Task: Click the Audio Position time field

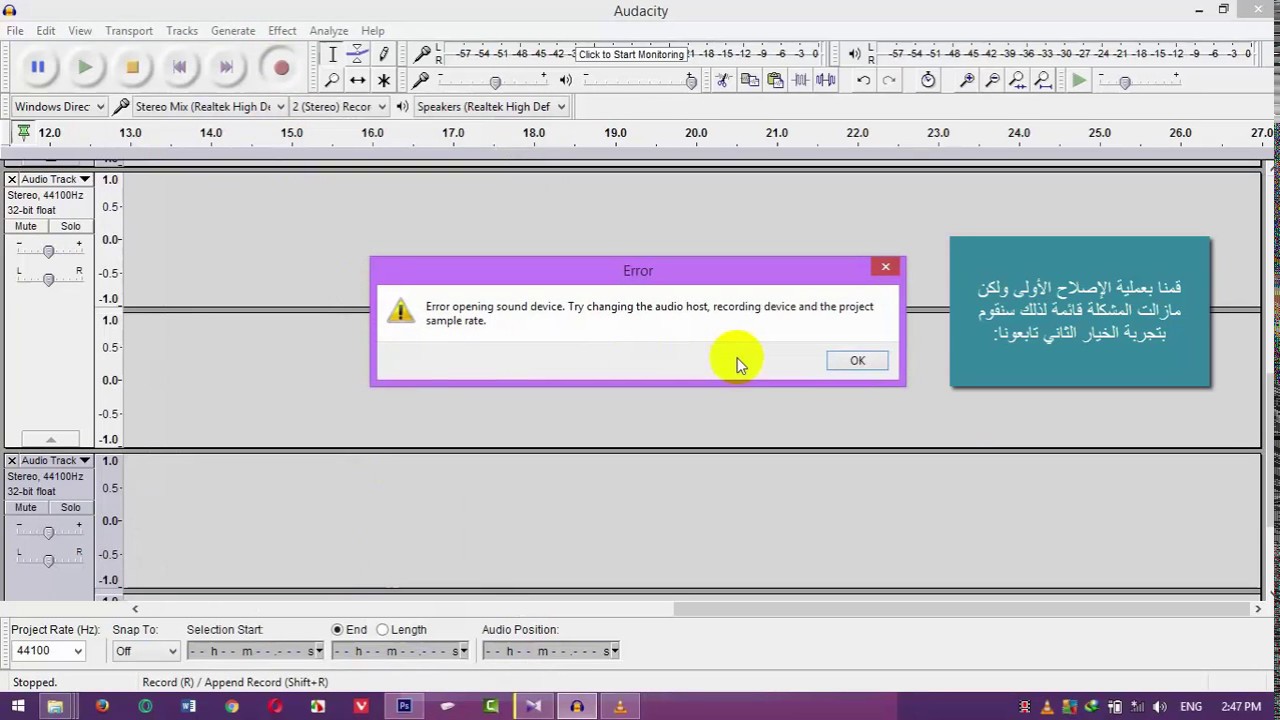Action: (x=550, y=651)
